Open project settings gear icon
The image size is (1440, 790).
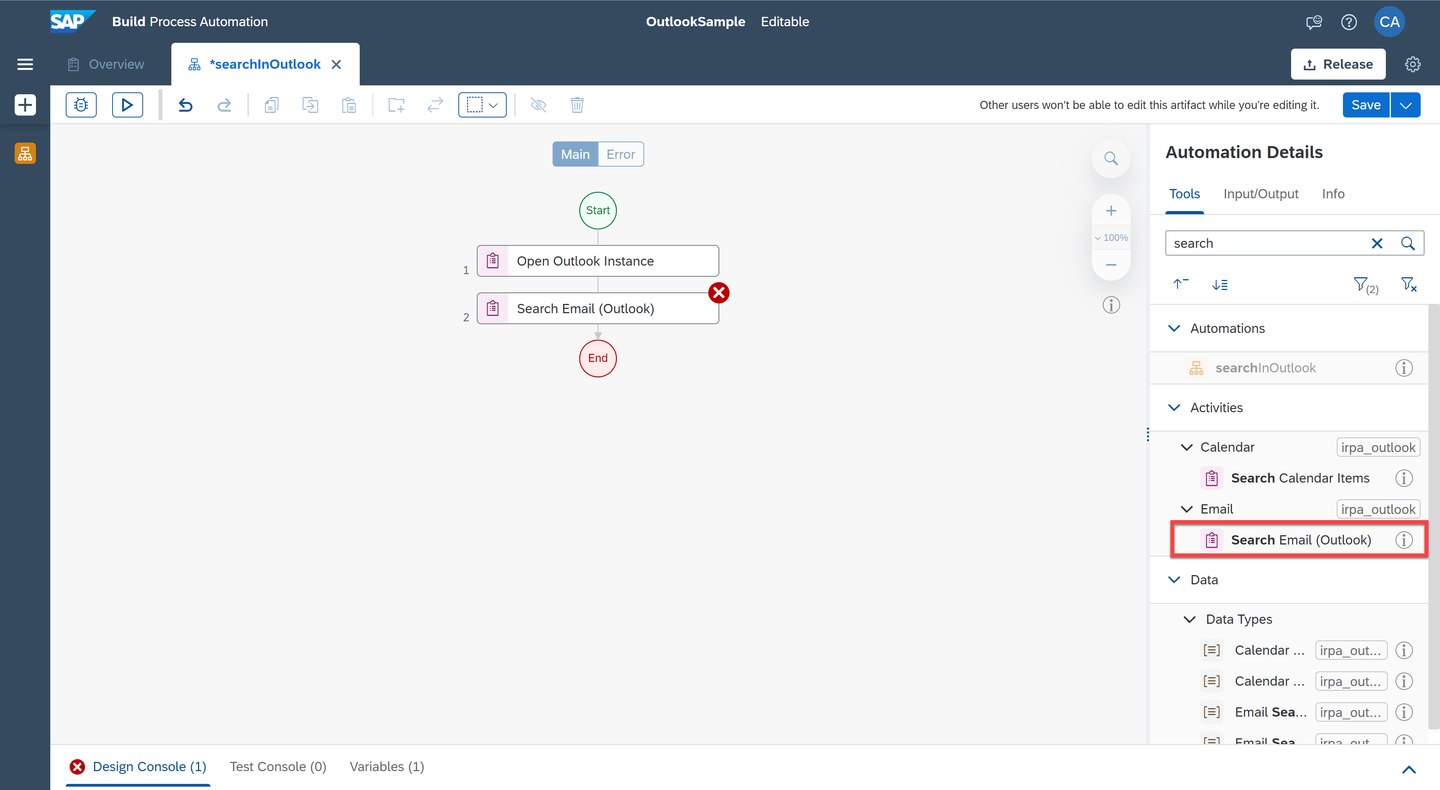pos(1413,64)
